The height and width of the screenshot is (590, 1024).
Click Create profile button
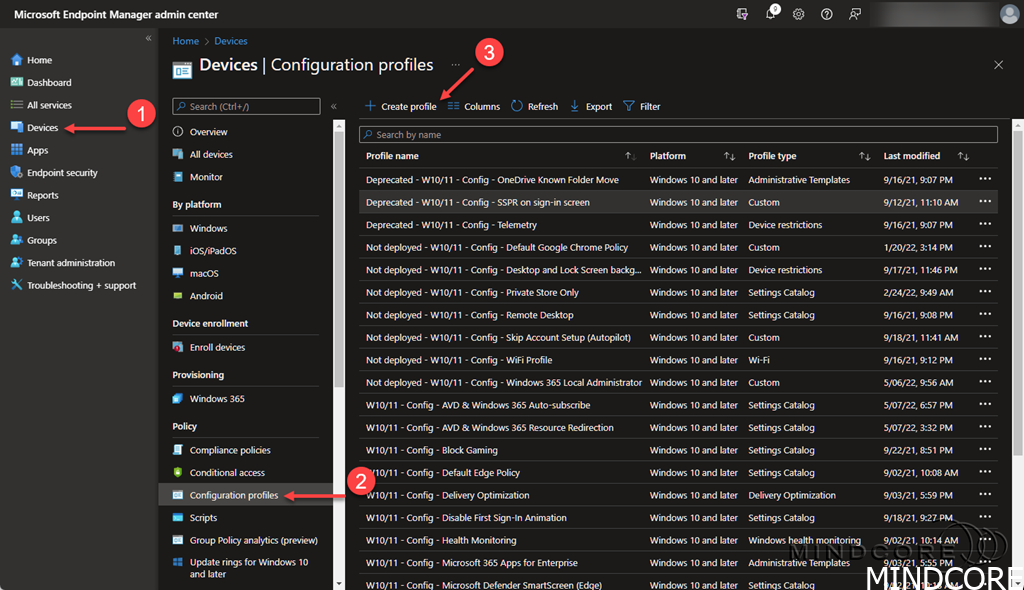click(400, 106)
